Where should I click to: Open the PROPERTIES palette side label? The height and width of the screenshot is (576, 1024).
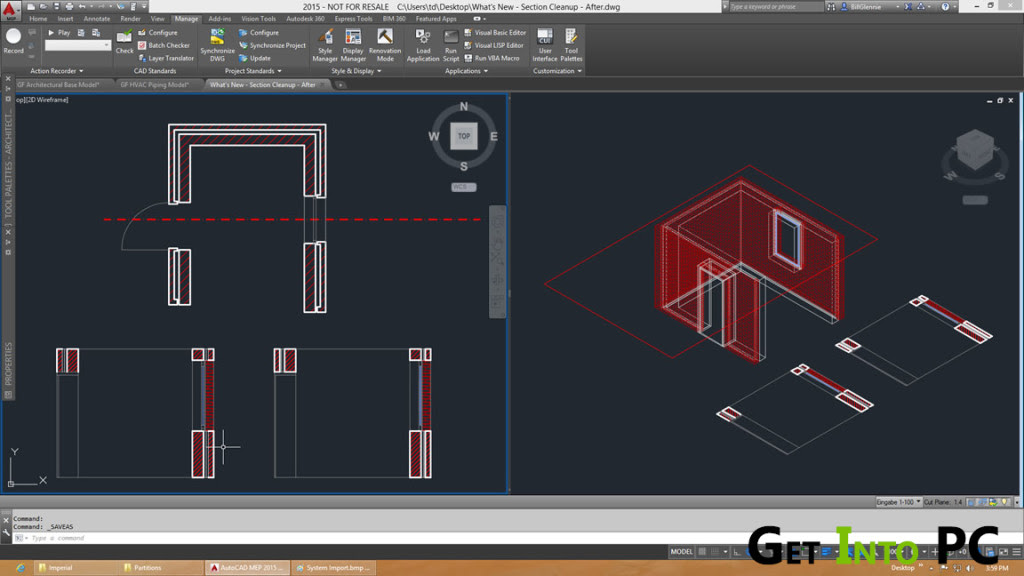(x=8, y=364)
